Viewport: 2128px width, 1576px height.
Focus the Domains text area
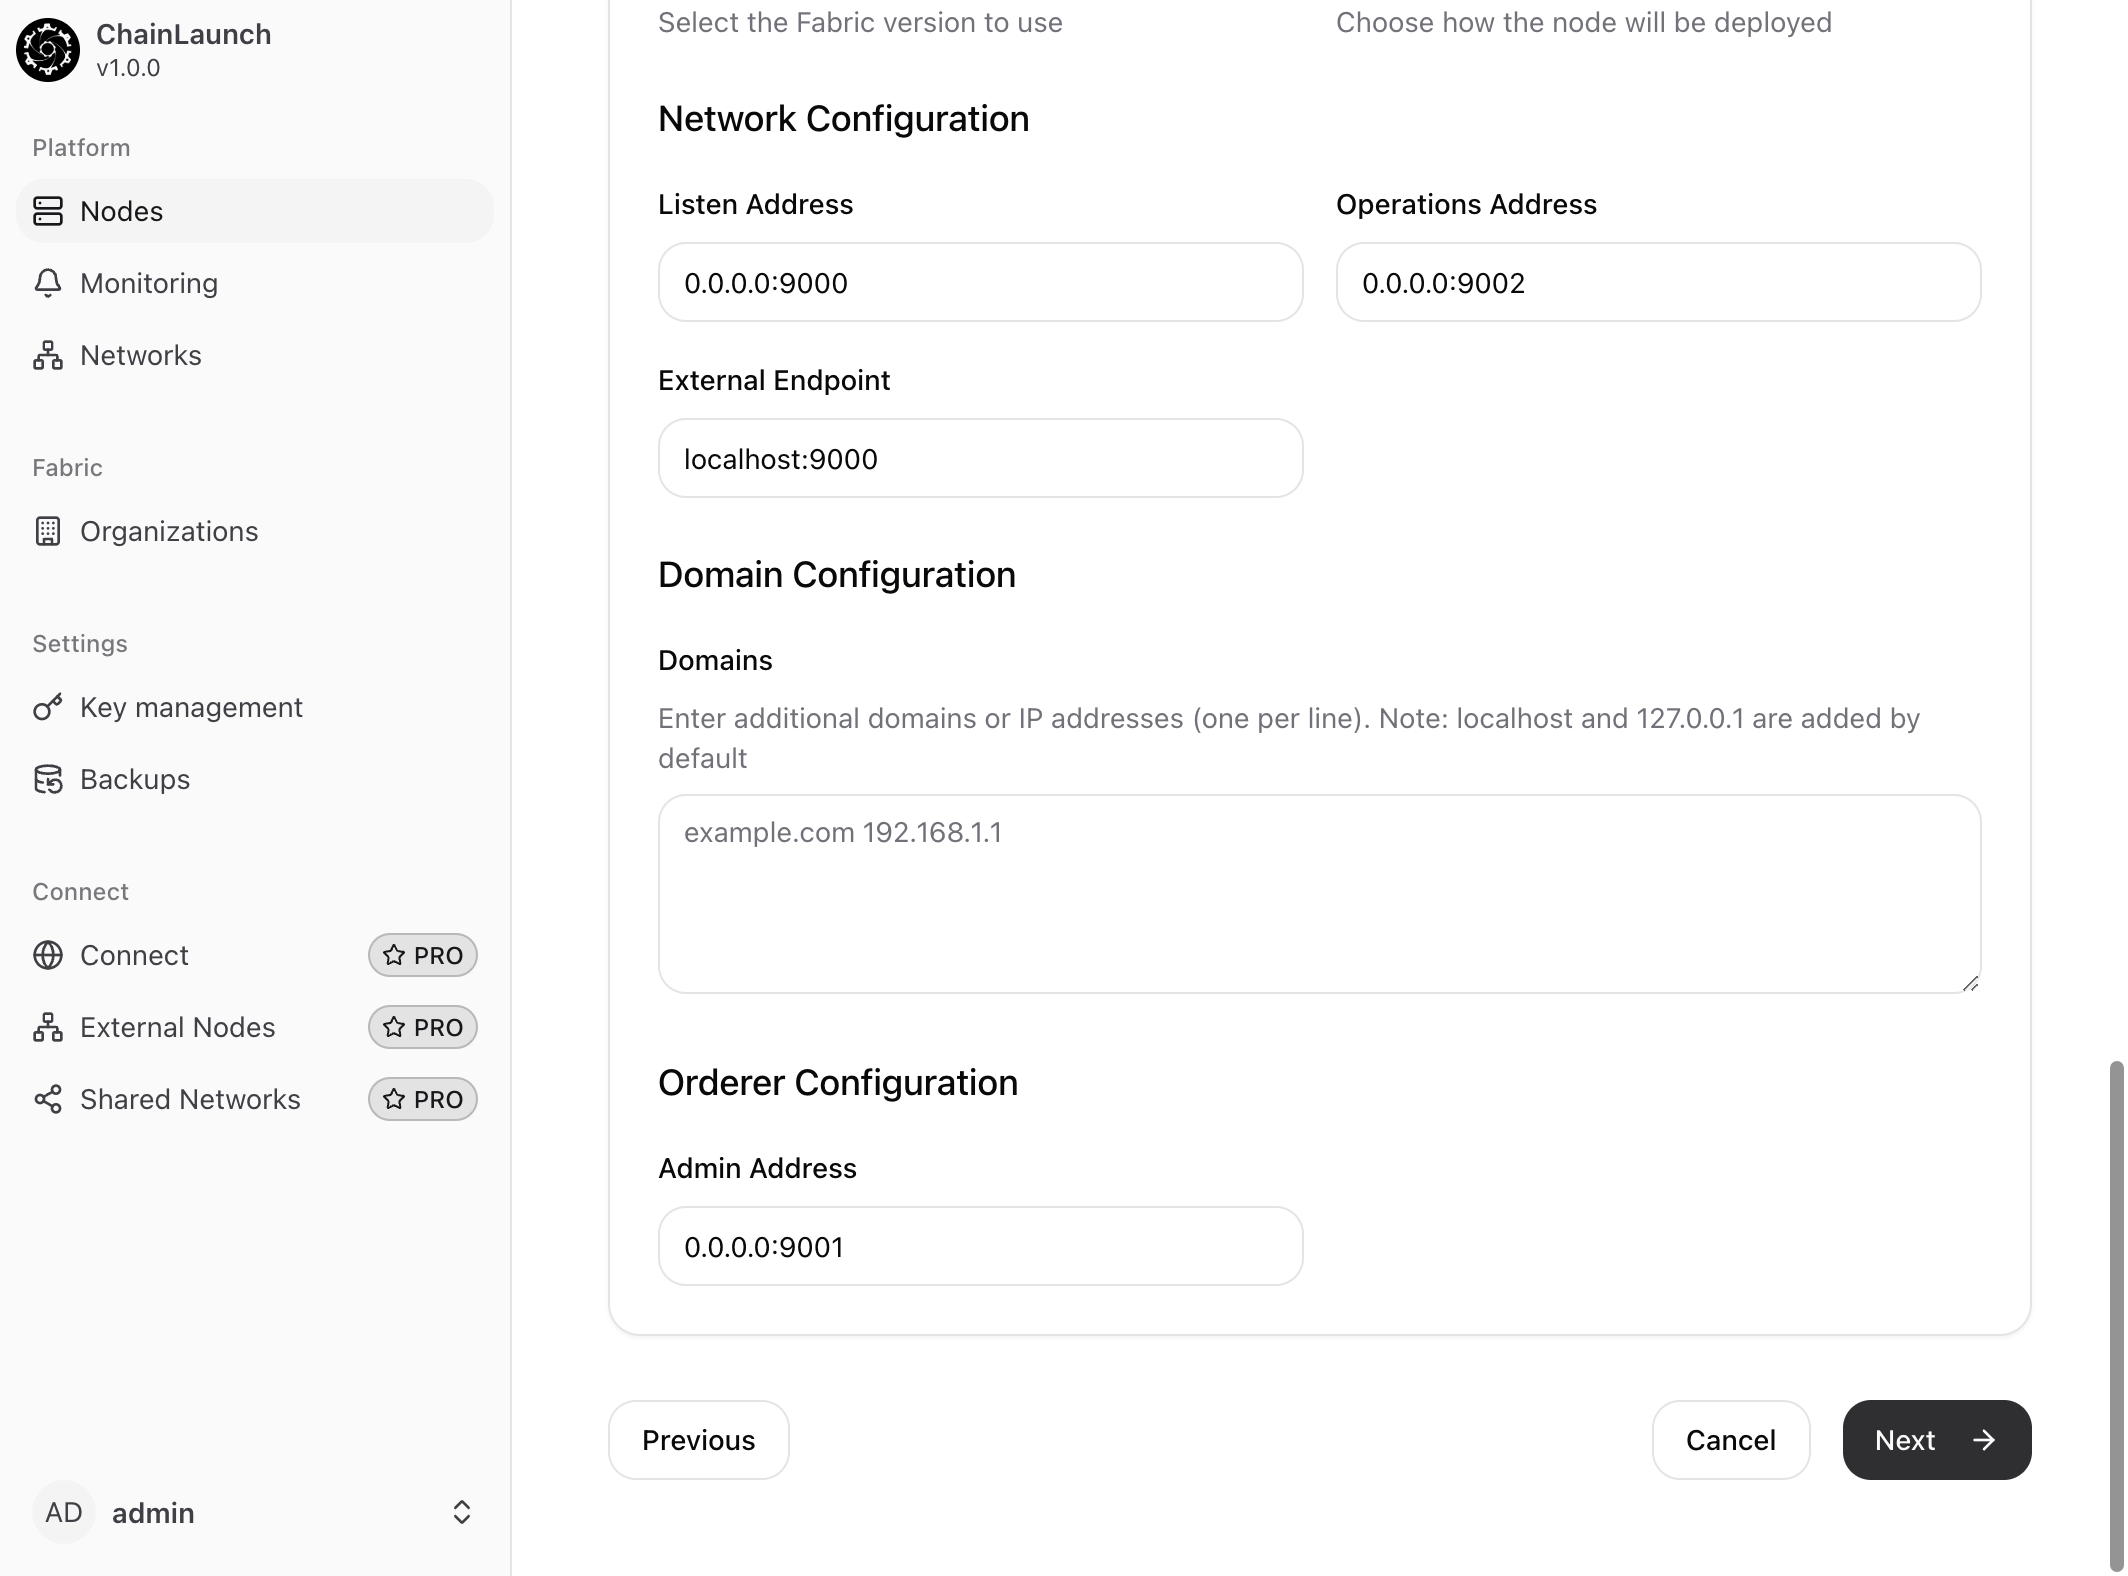(1318, 893)
